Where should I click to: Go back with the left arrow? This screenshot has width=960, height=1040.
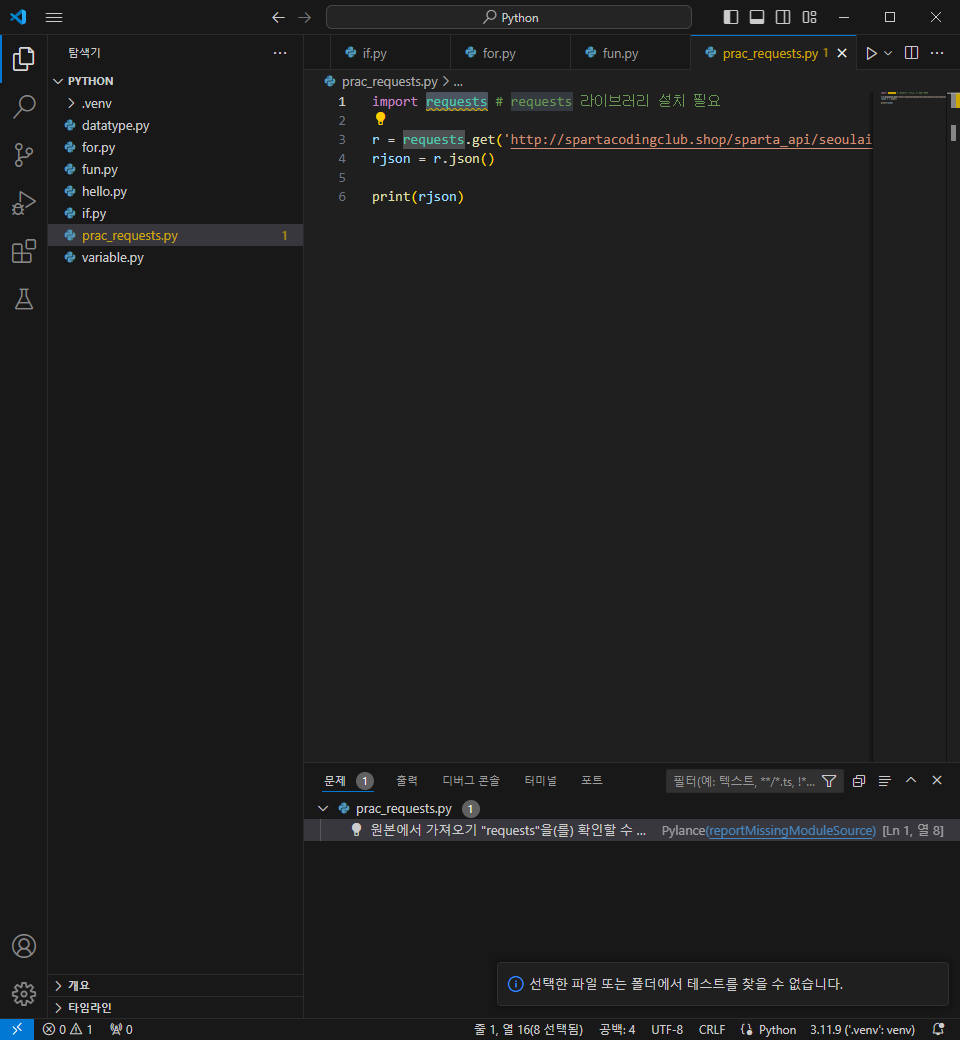pyautogui.click(x=279, y=18)
